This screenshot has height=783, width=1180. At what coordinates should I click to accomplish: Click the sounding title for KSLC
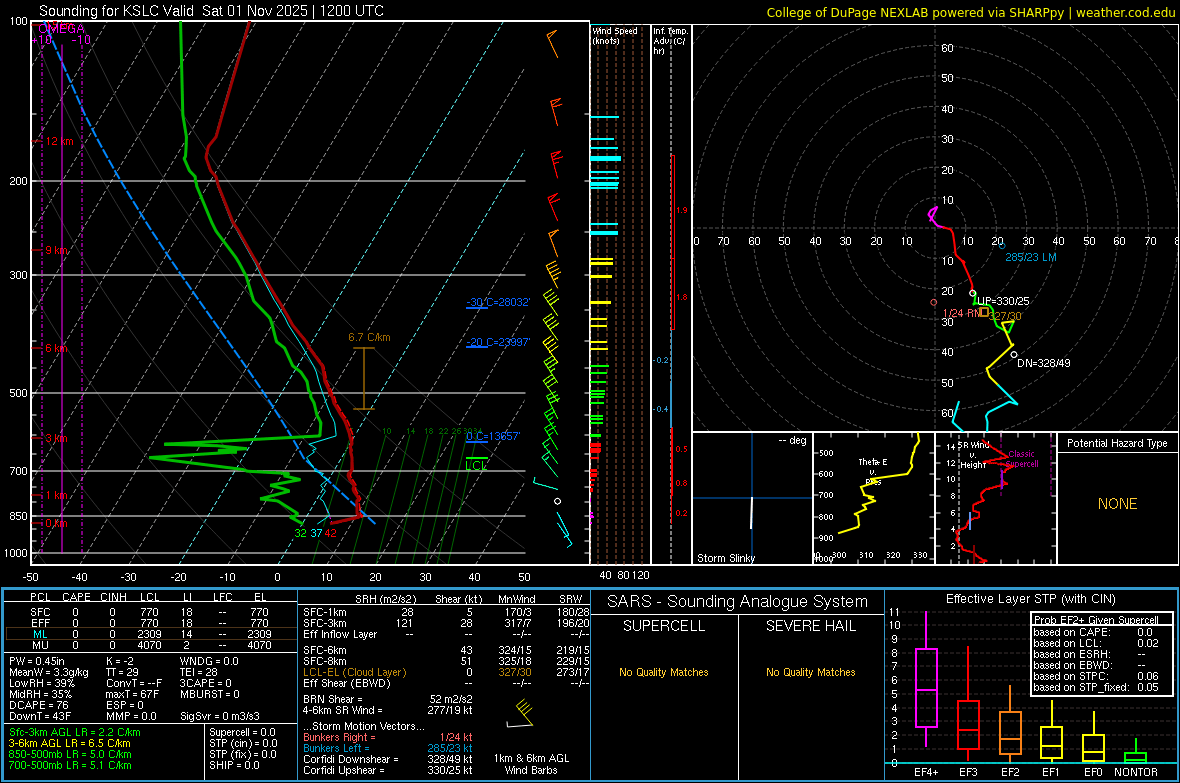pyautogui.click(x=211, y=11)
